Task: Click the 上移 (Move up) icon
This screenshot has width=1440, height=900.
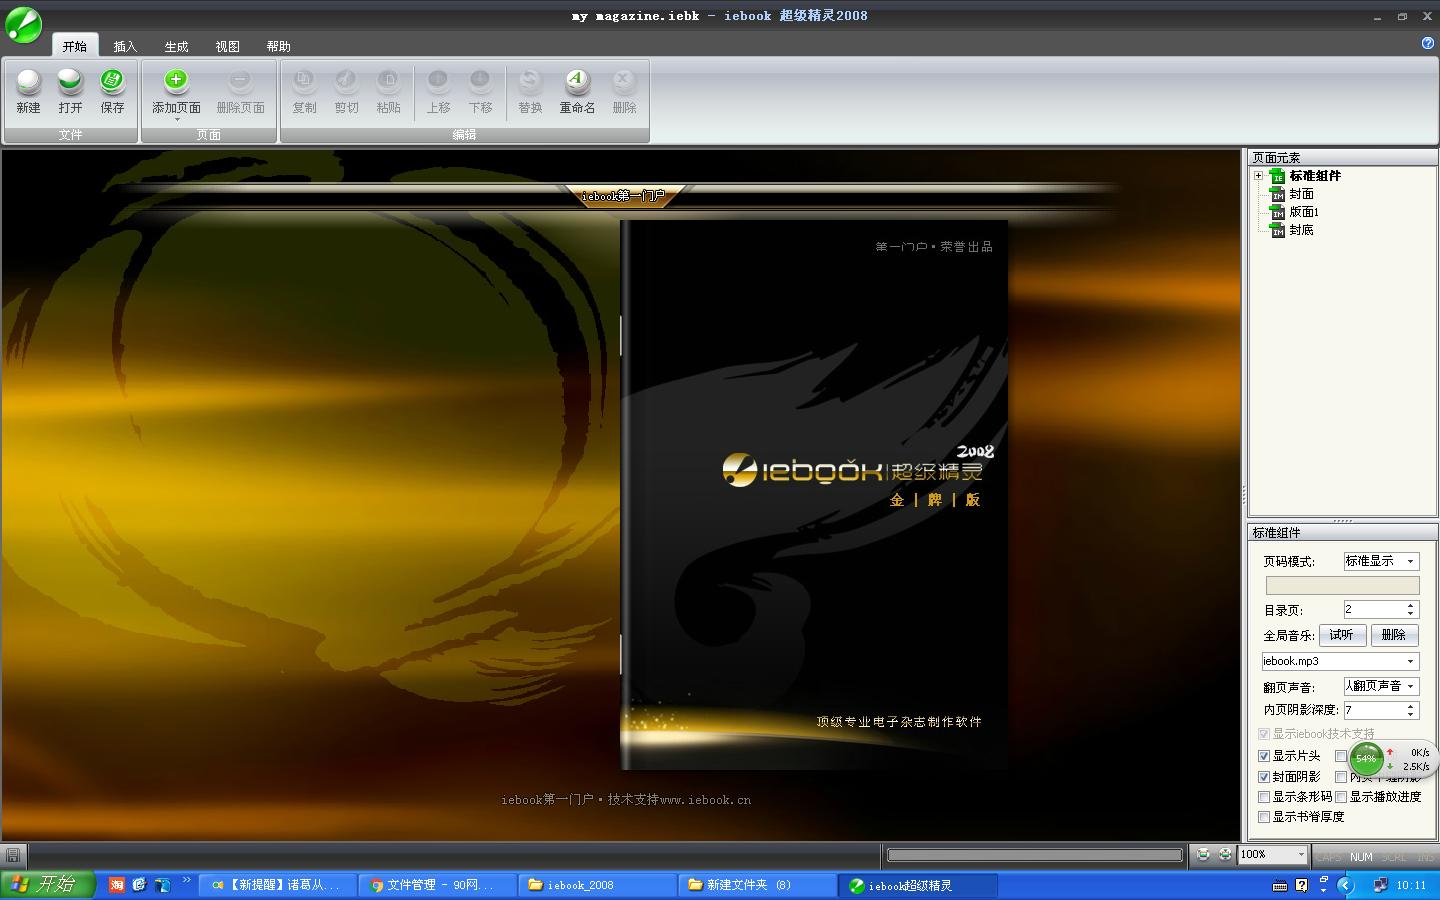Action: pyautogui.click(x=438, y=81)
